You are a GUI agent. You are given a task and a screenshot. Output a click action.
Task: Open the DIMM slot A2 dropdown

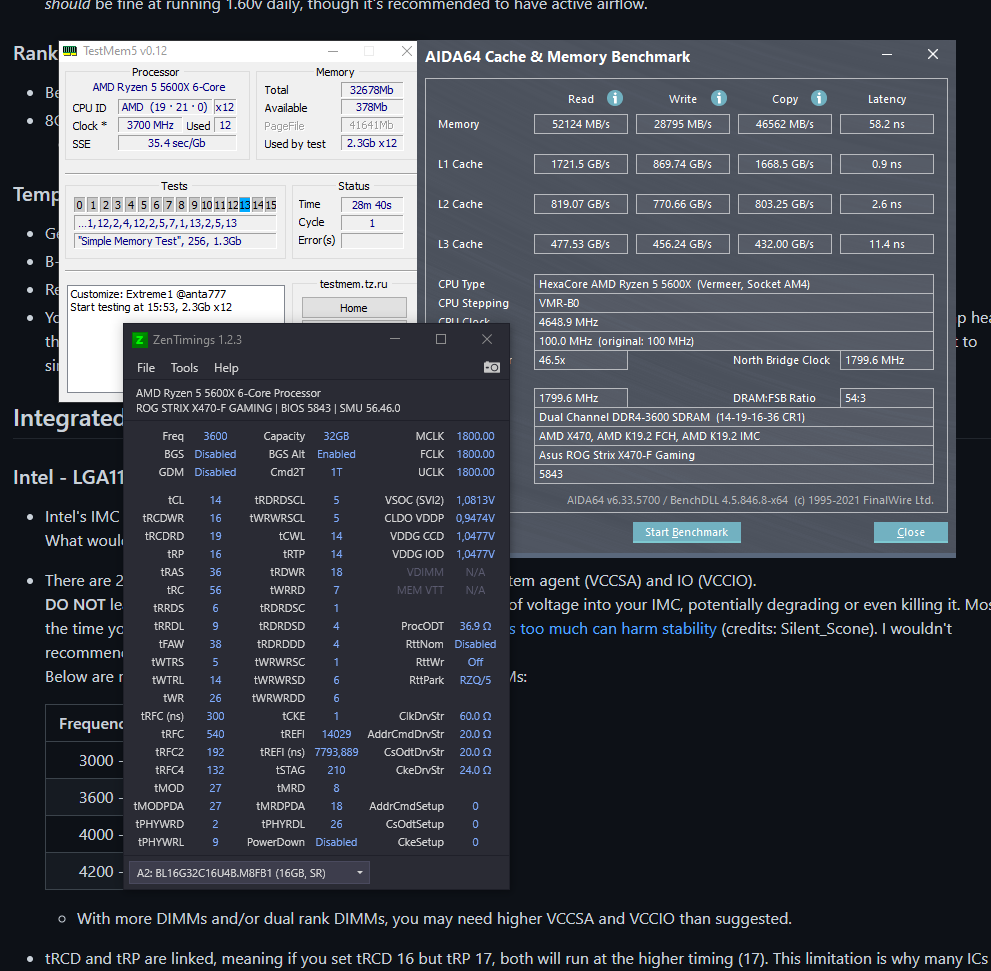click(x=249, y=872)
